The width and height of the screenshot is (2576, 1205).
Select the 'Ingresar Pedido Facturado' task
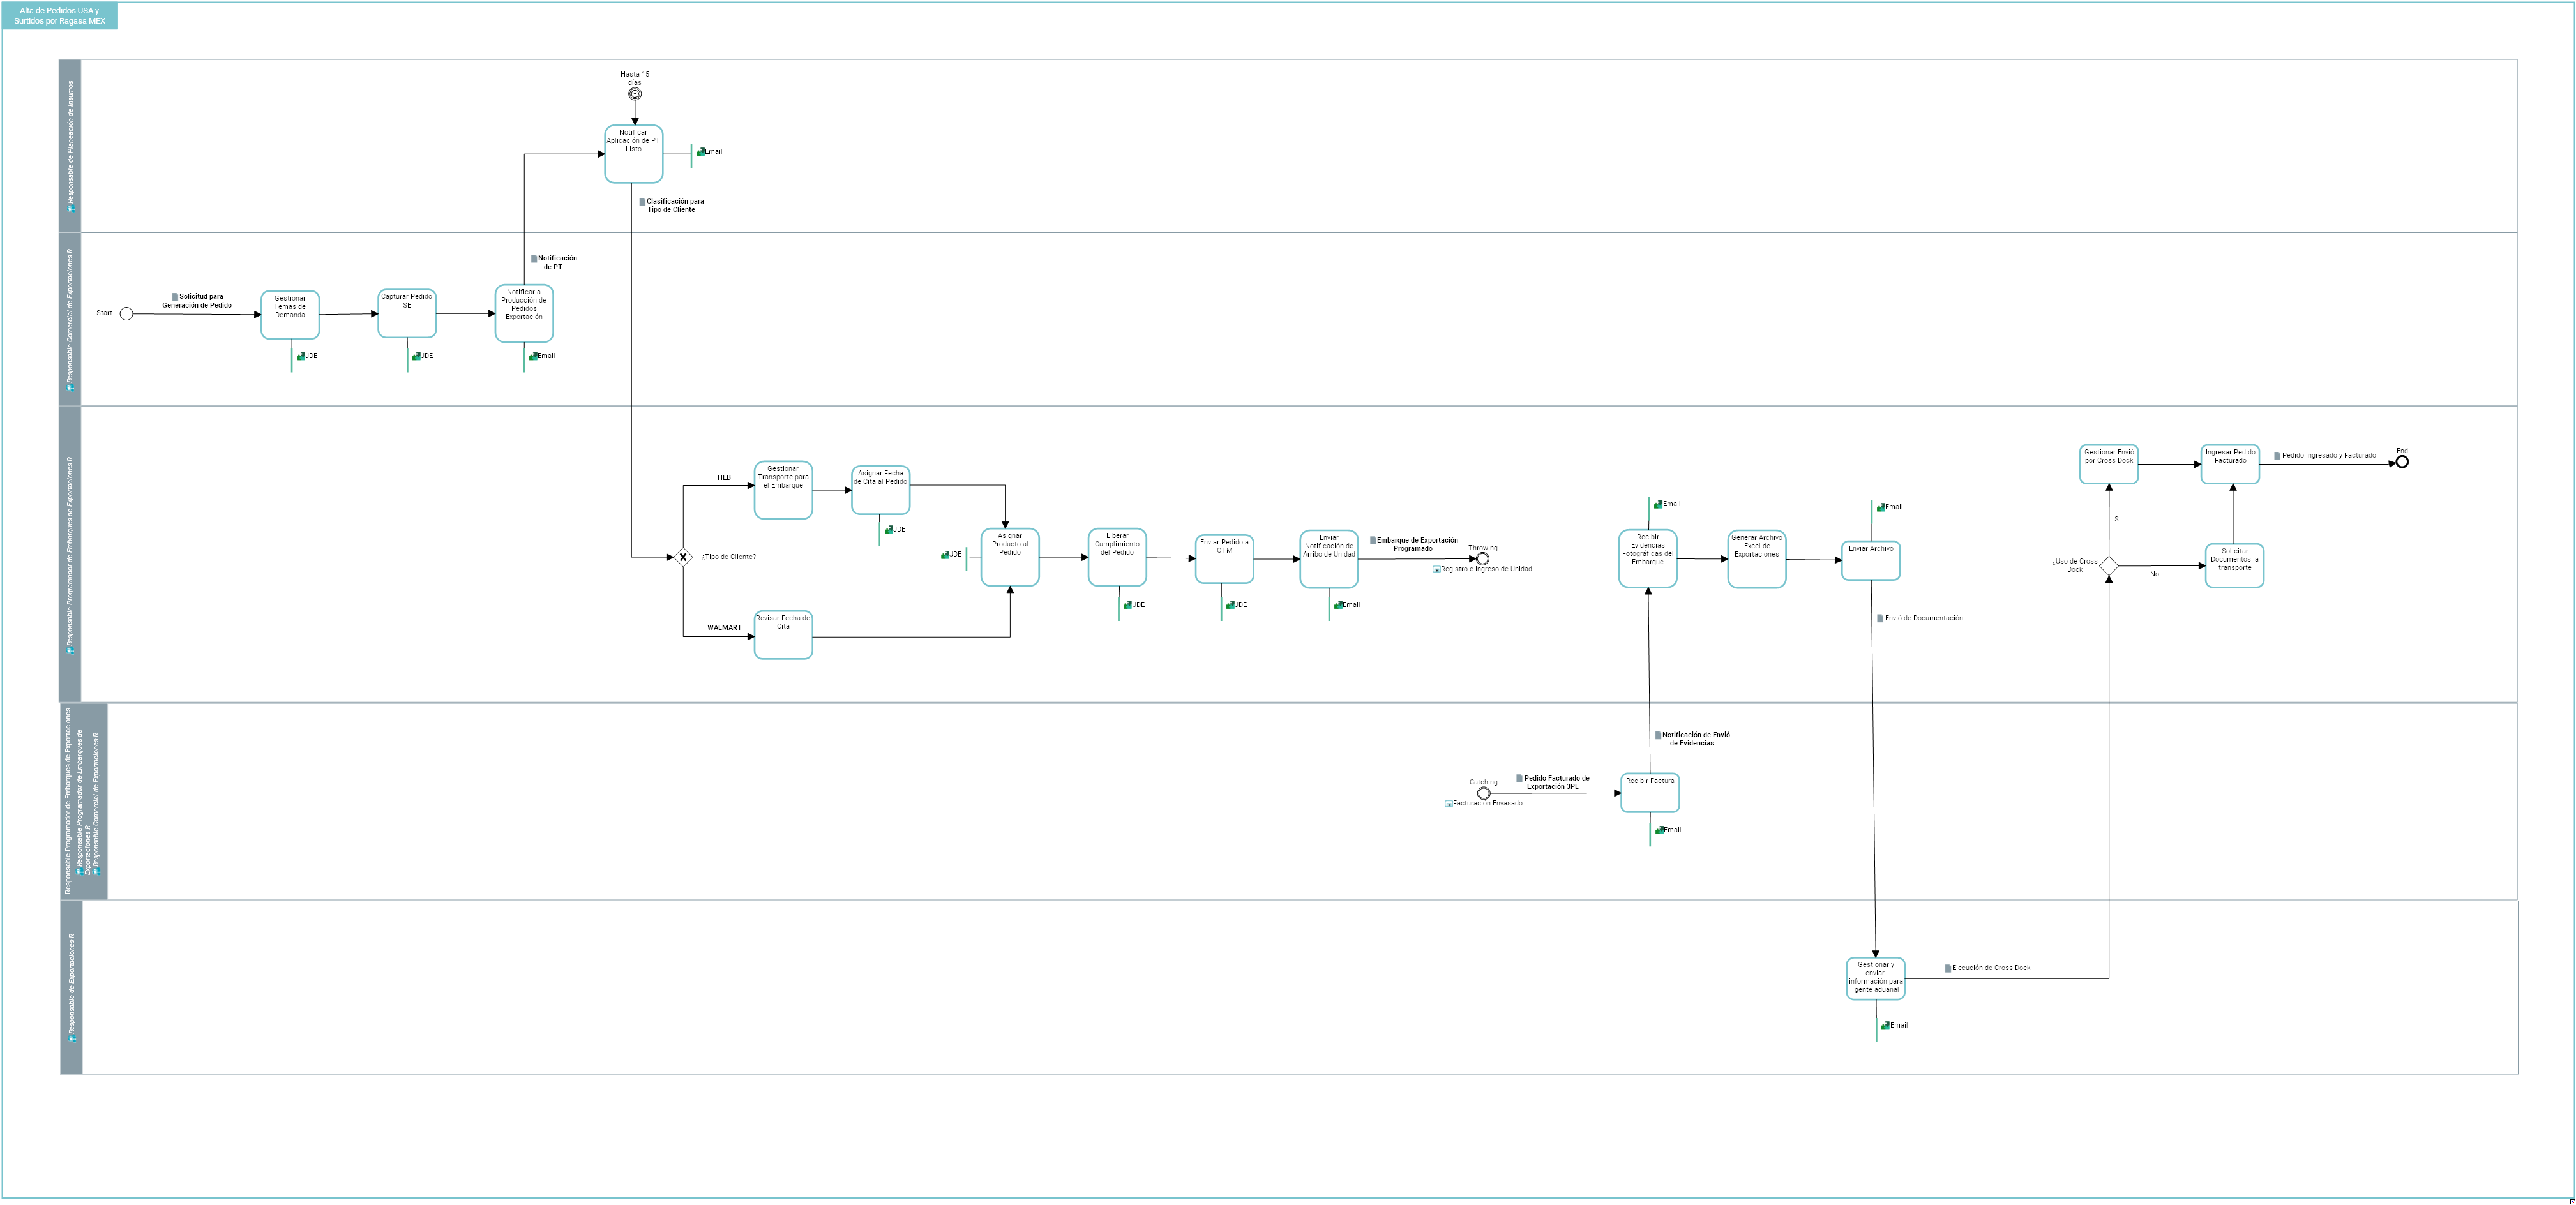(x=2230, y=464)
